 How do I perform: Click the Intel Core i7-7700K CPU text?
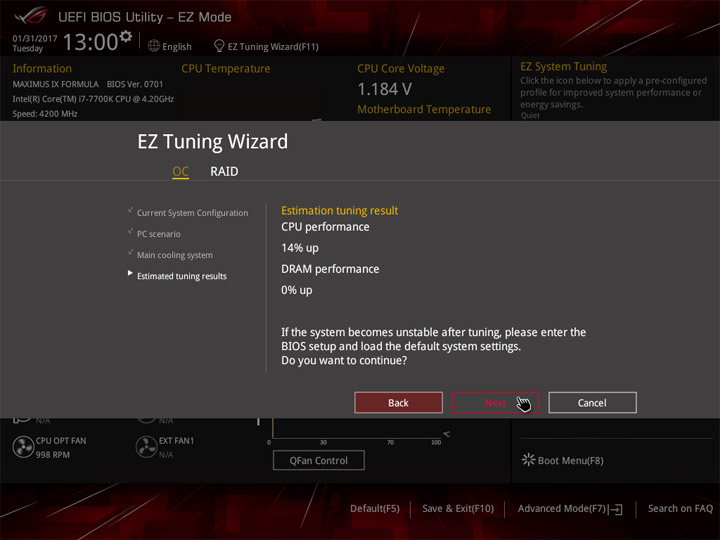pos(93,99)
